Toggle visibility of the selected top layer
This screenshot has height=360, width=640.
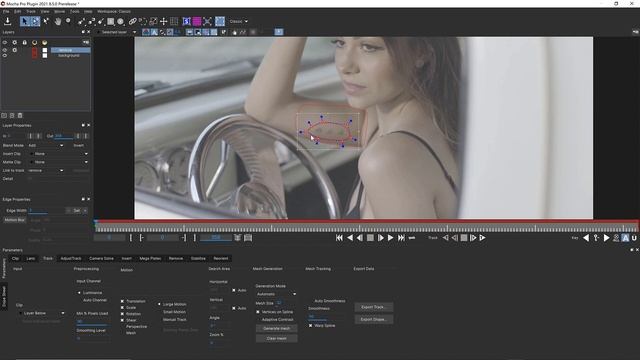[x=5, y=50]
